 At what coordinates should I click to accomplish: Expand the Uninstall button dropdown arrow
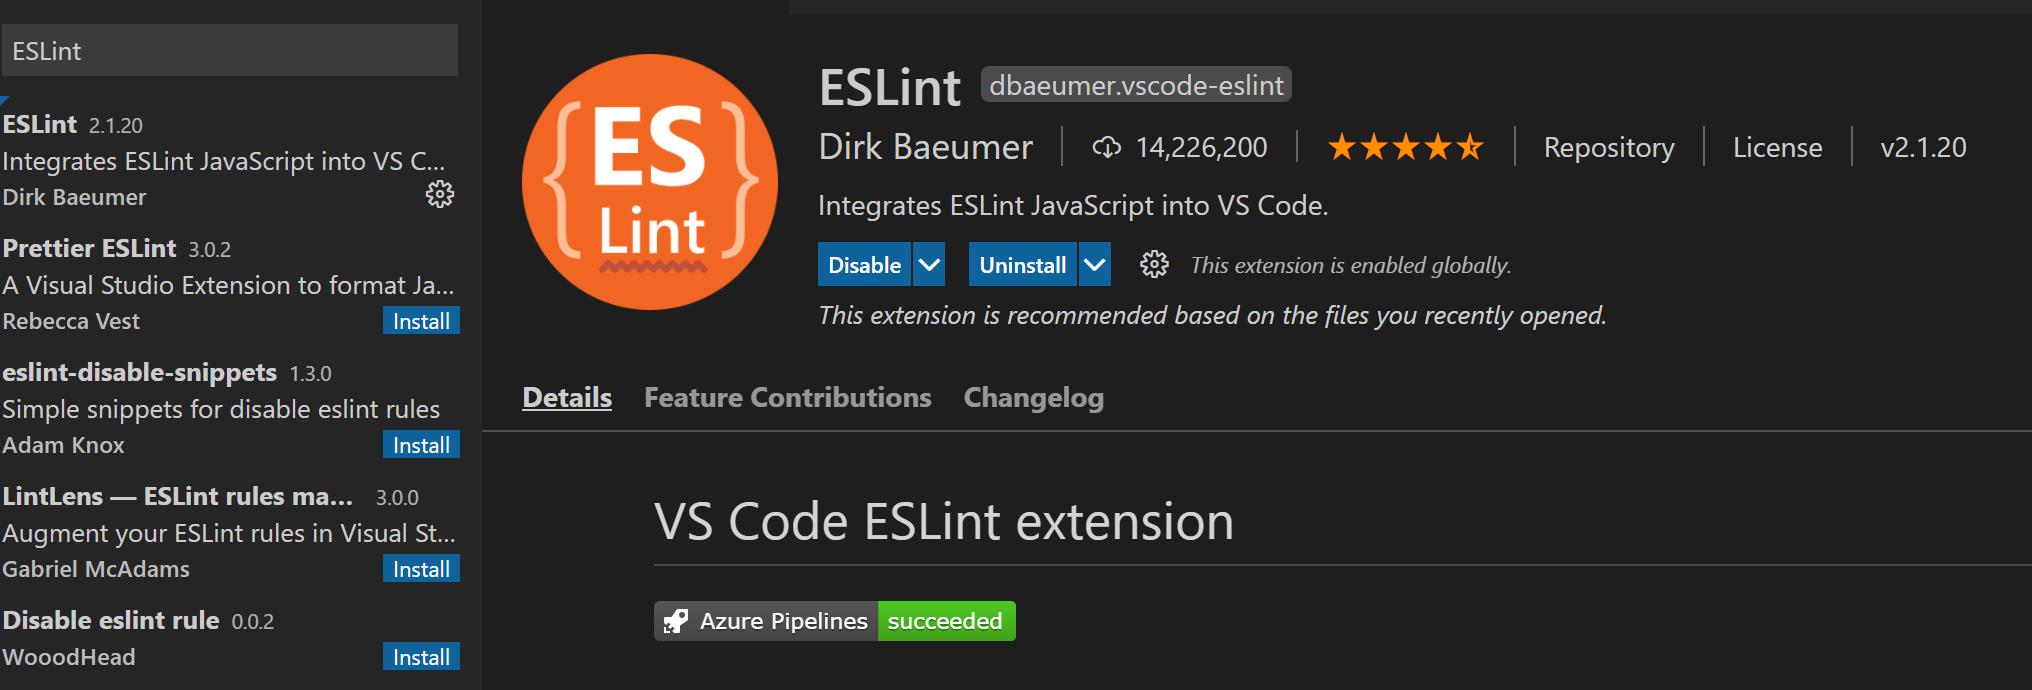coord(1095,265)
